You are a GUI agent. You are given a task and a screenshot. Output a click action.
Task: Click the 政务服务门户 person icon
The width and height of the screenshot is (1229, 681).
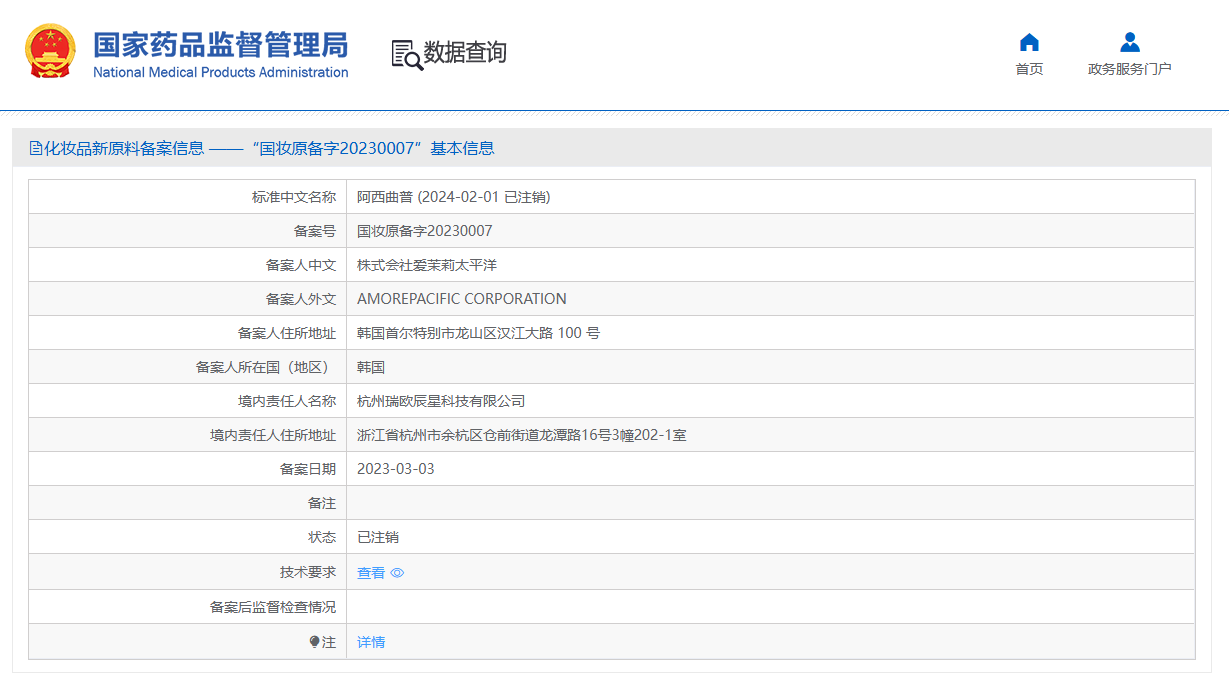[x=1130, y=42]
